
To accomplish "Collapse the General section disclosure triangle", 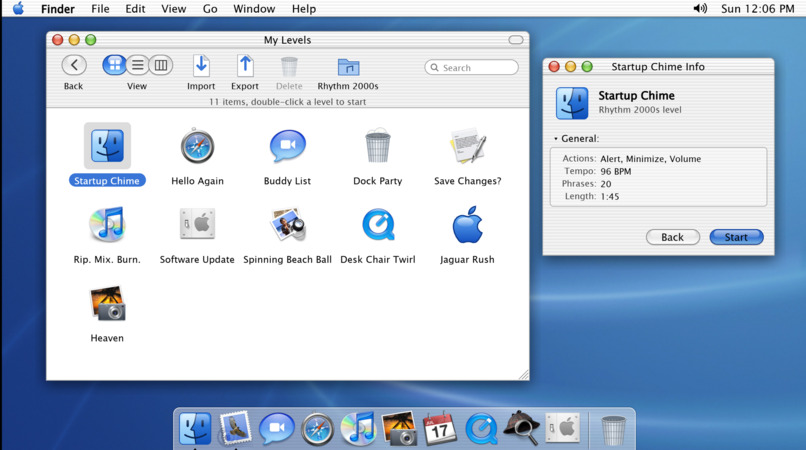I will point(556,139).
